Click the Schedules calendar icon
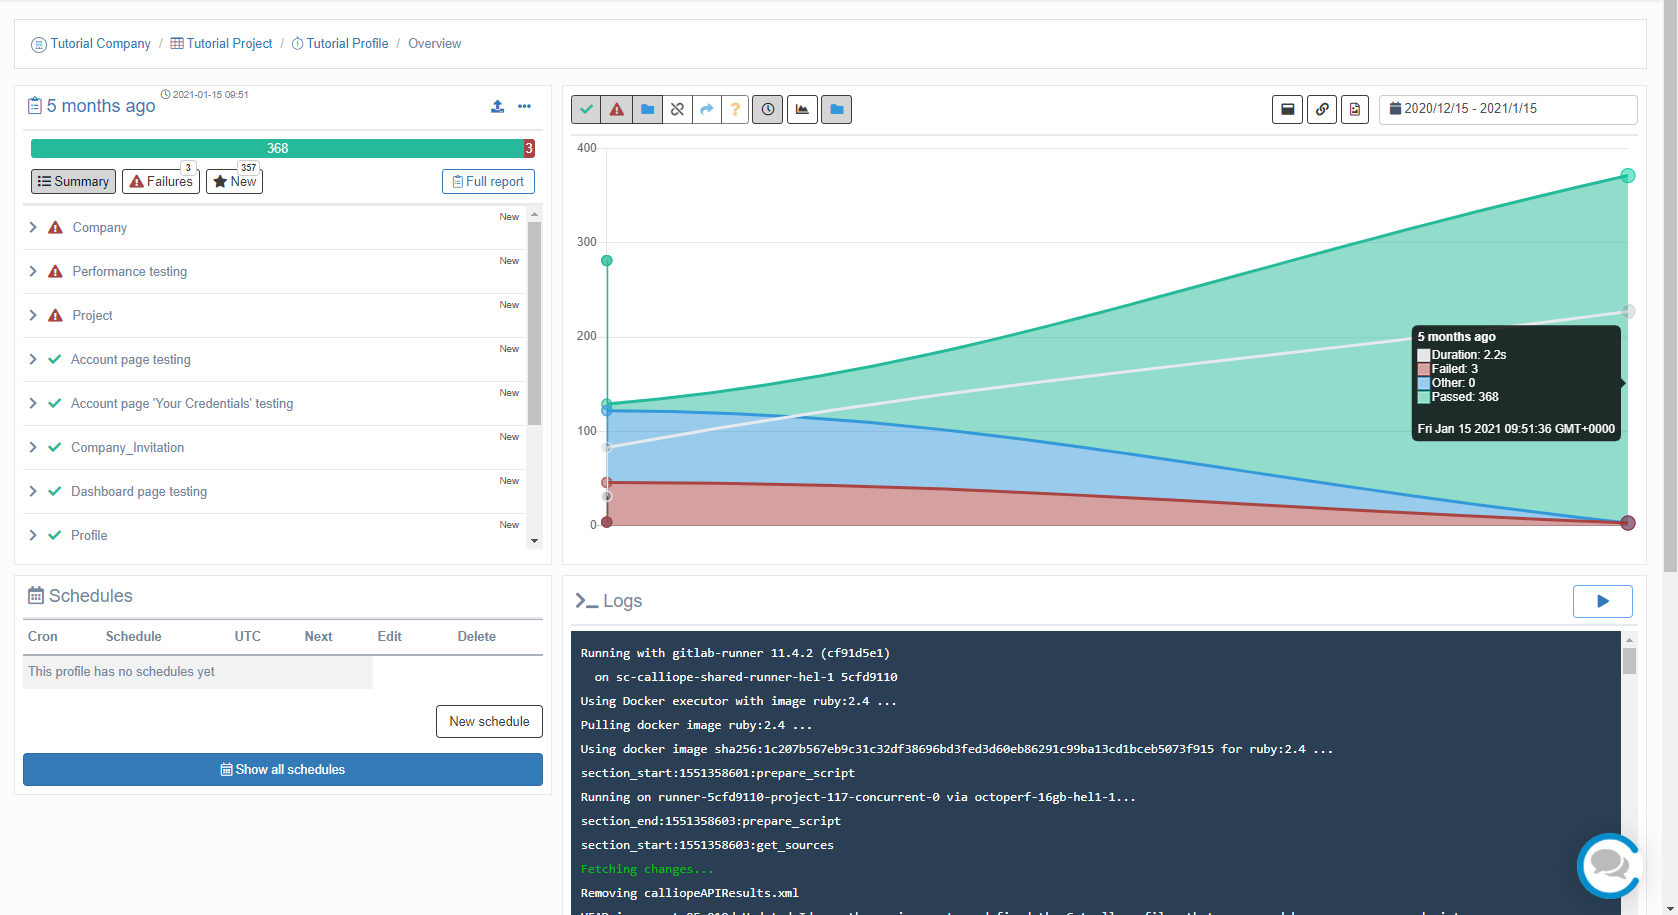The width and height of the screenshot is (1678, 915). (36, 596)
